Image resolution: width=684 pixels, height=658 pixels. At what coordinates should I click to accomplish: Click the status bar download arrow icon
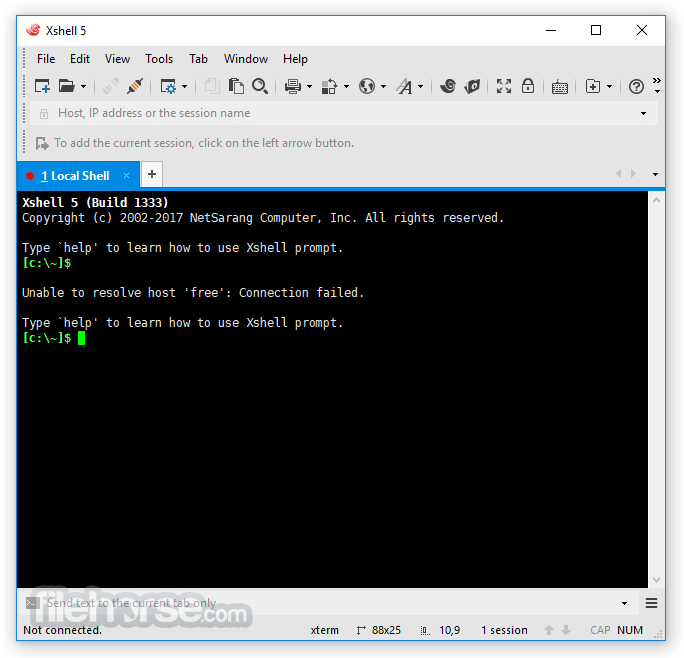point(566,630)
